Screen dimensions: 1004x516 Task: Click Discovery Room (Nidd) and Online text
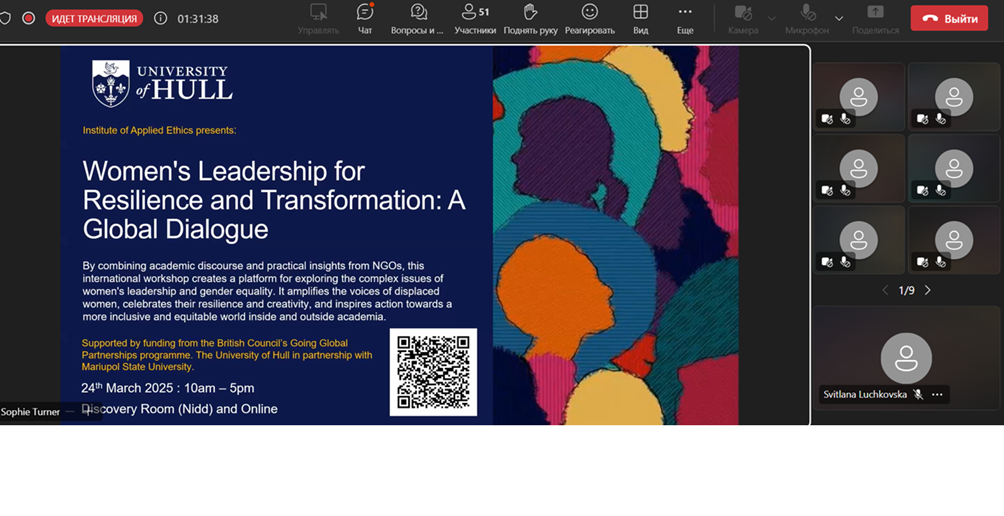(x=179, y=409)
